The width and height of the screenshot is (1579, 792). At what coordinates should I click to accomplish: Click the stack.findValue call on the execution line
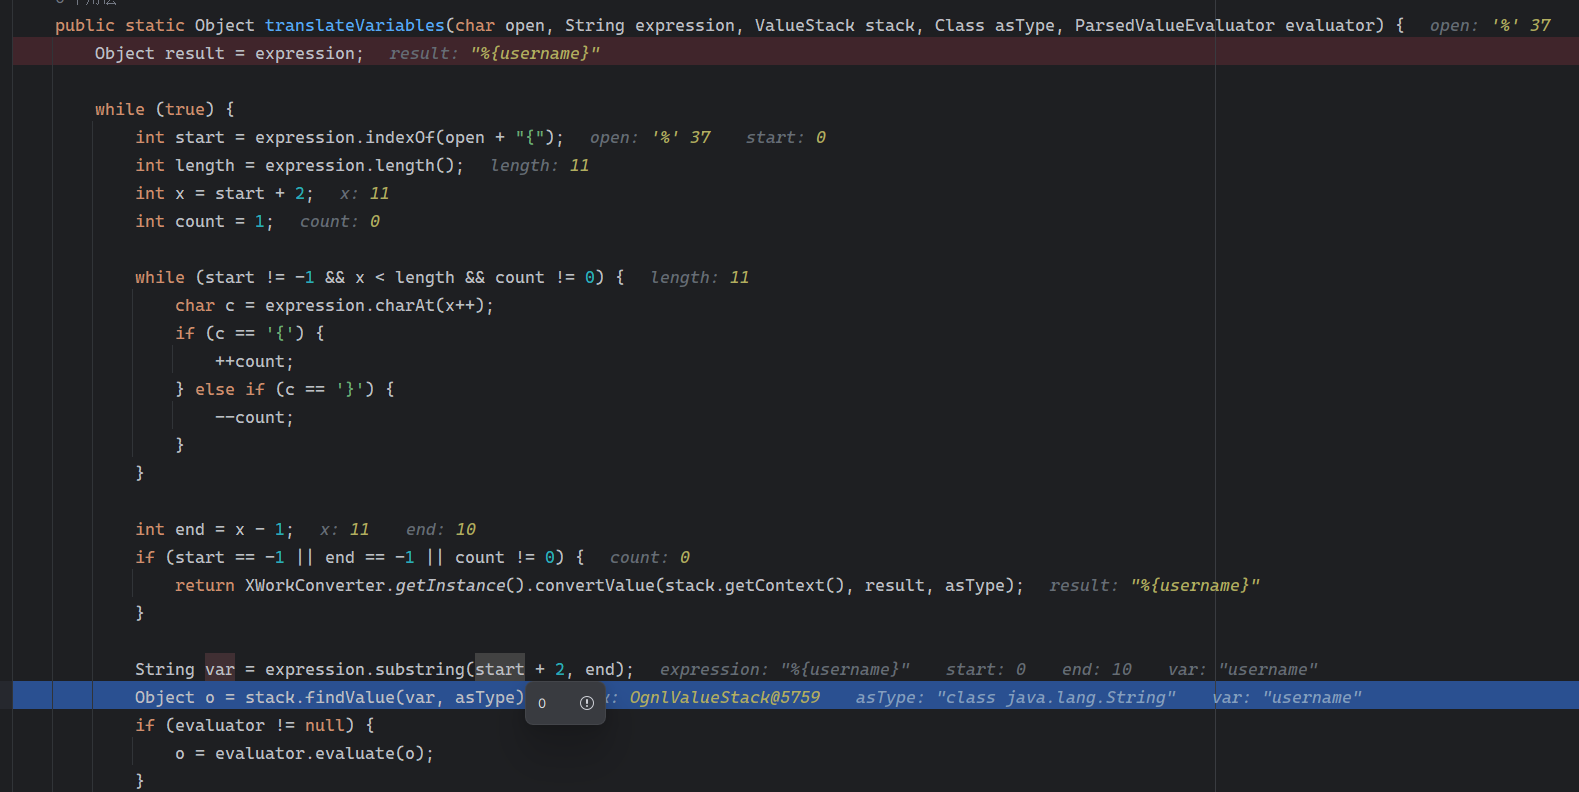tap(384, 697)
